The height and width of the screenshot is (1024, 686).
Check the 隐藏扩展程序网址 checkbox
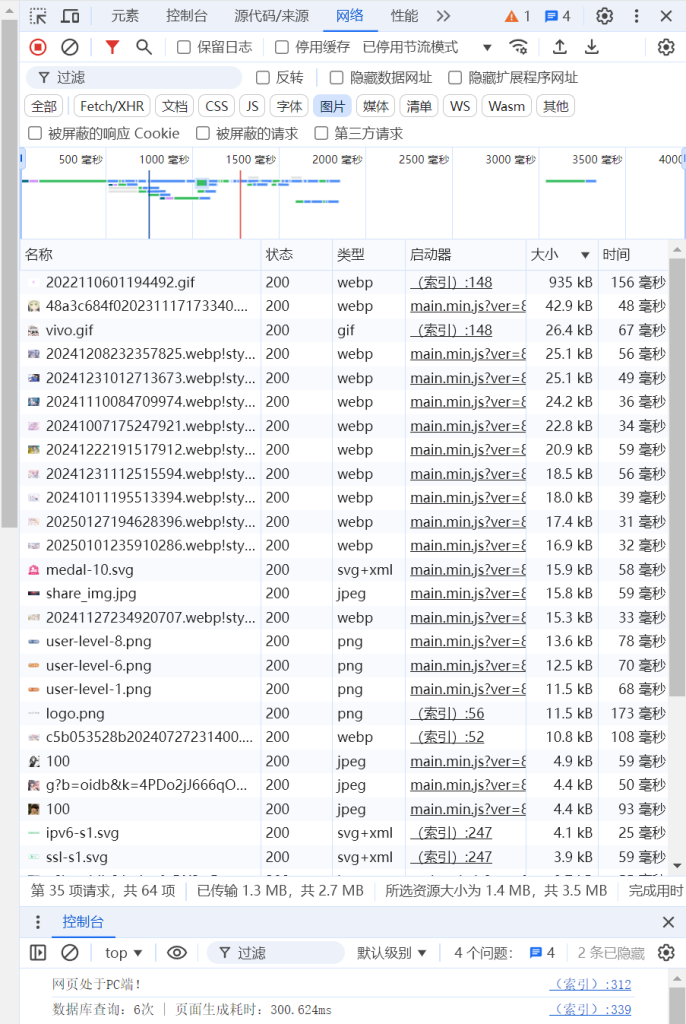tap(455, 78)
